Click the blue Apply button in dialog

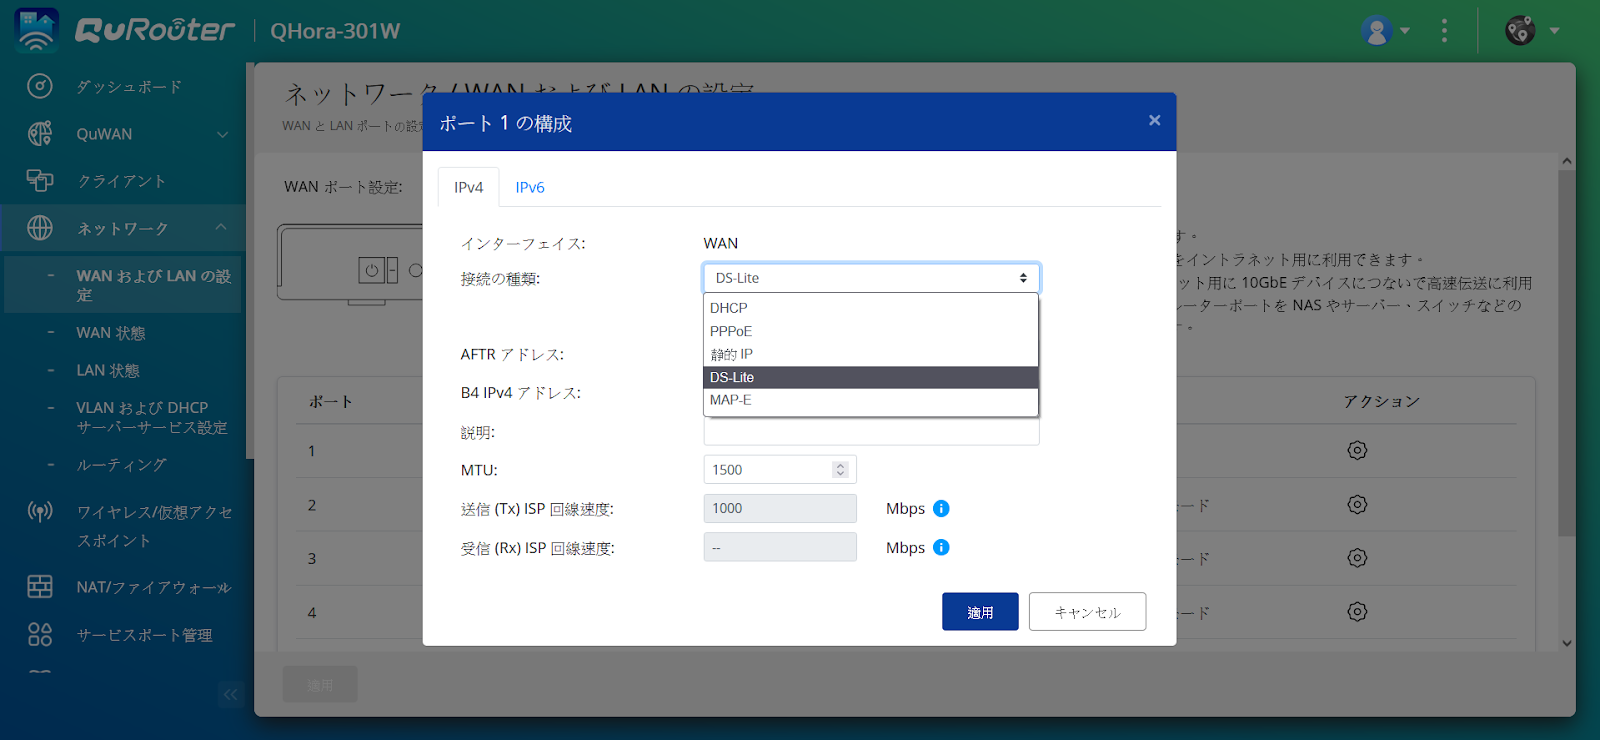coord(980,612)
